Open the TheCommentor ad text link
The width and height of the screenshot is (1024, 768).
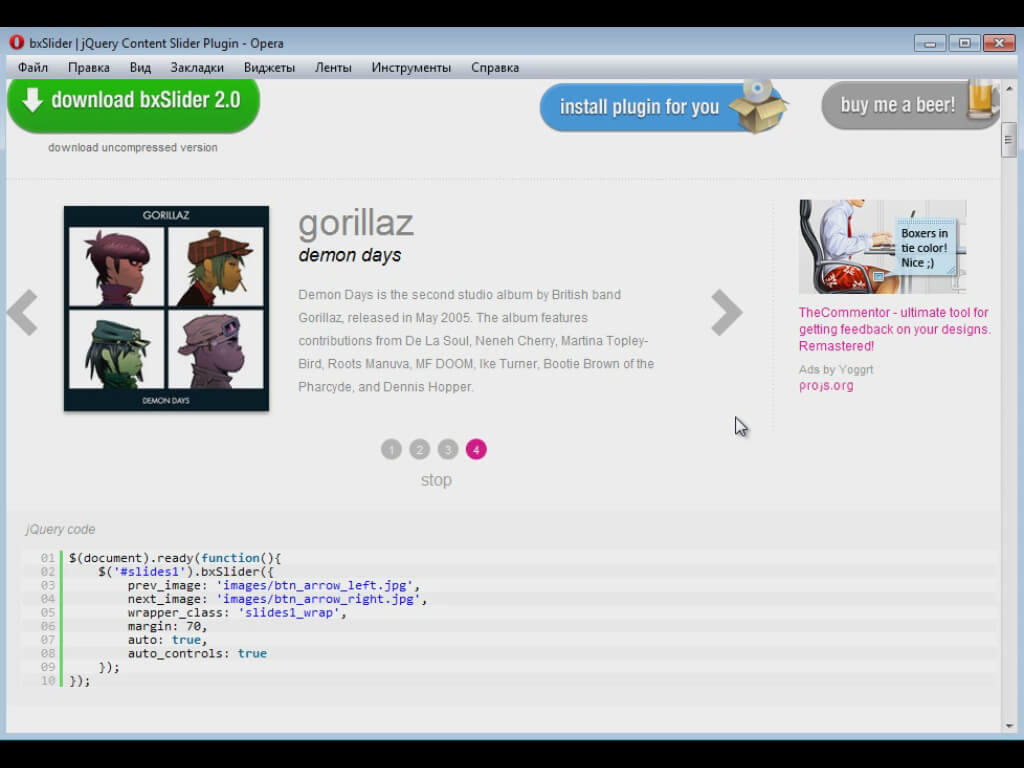894,329
